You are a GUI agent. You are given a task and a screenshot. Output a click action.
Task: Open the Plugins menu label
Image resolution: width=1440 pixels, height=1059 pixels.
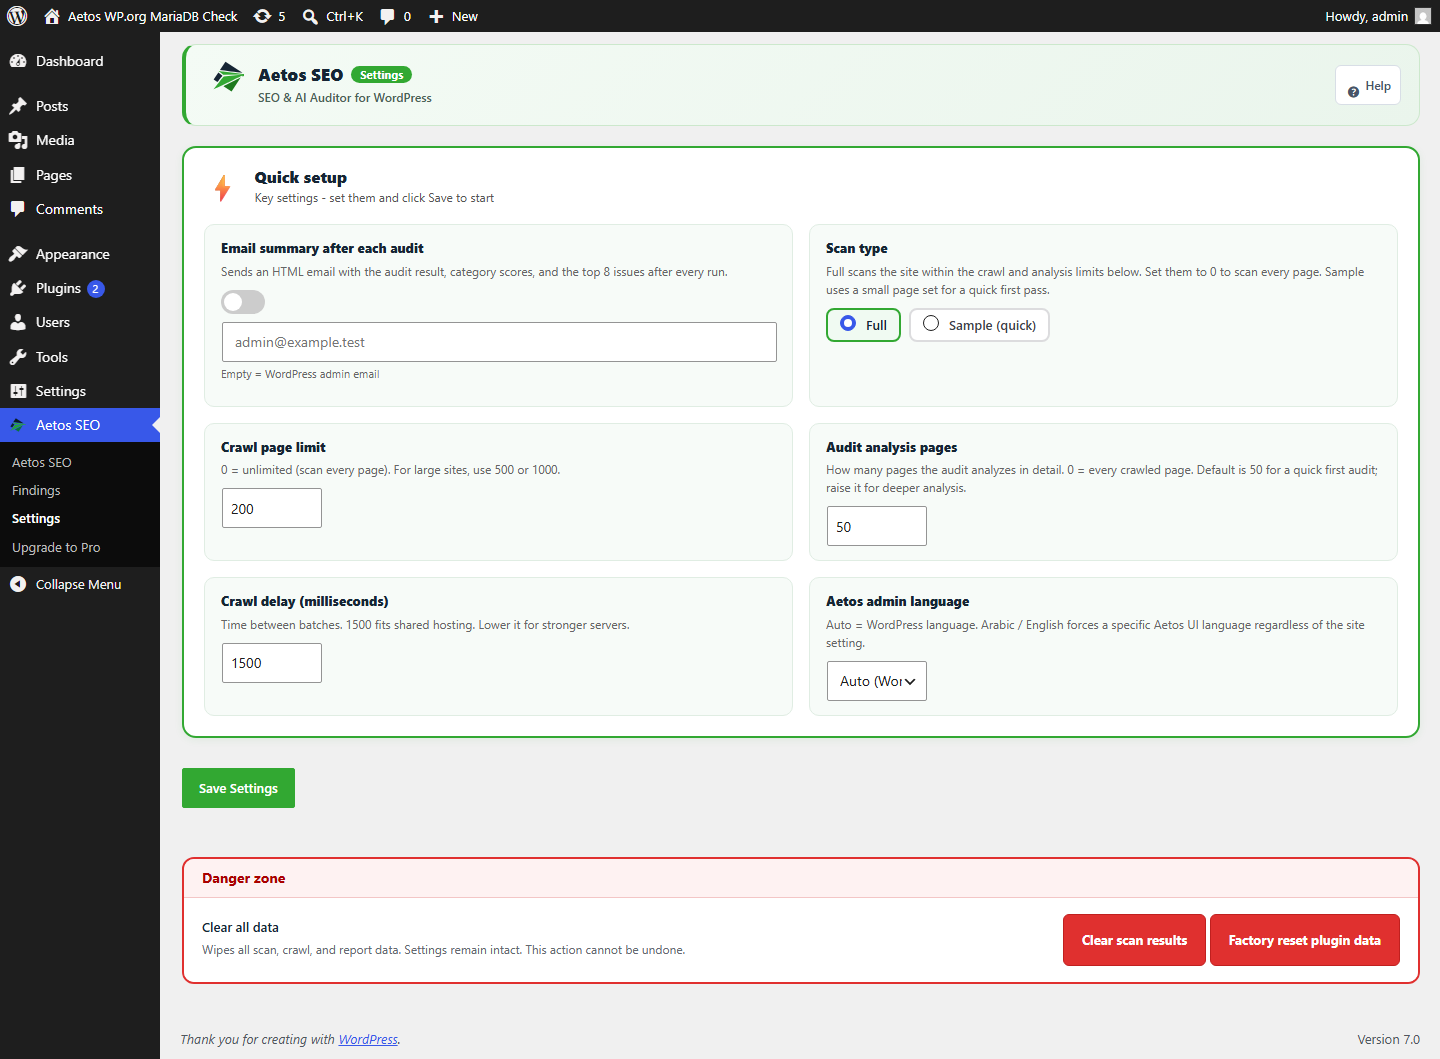coord(58,288)
